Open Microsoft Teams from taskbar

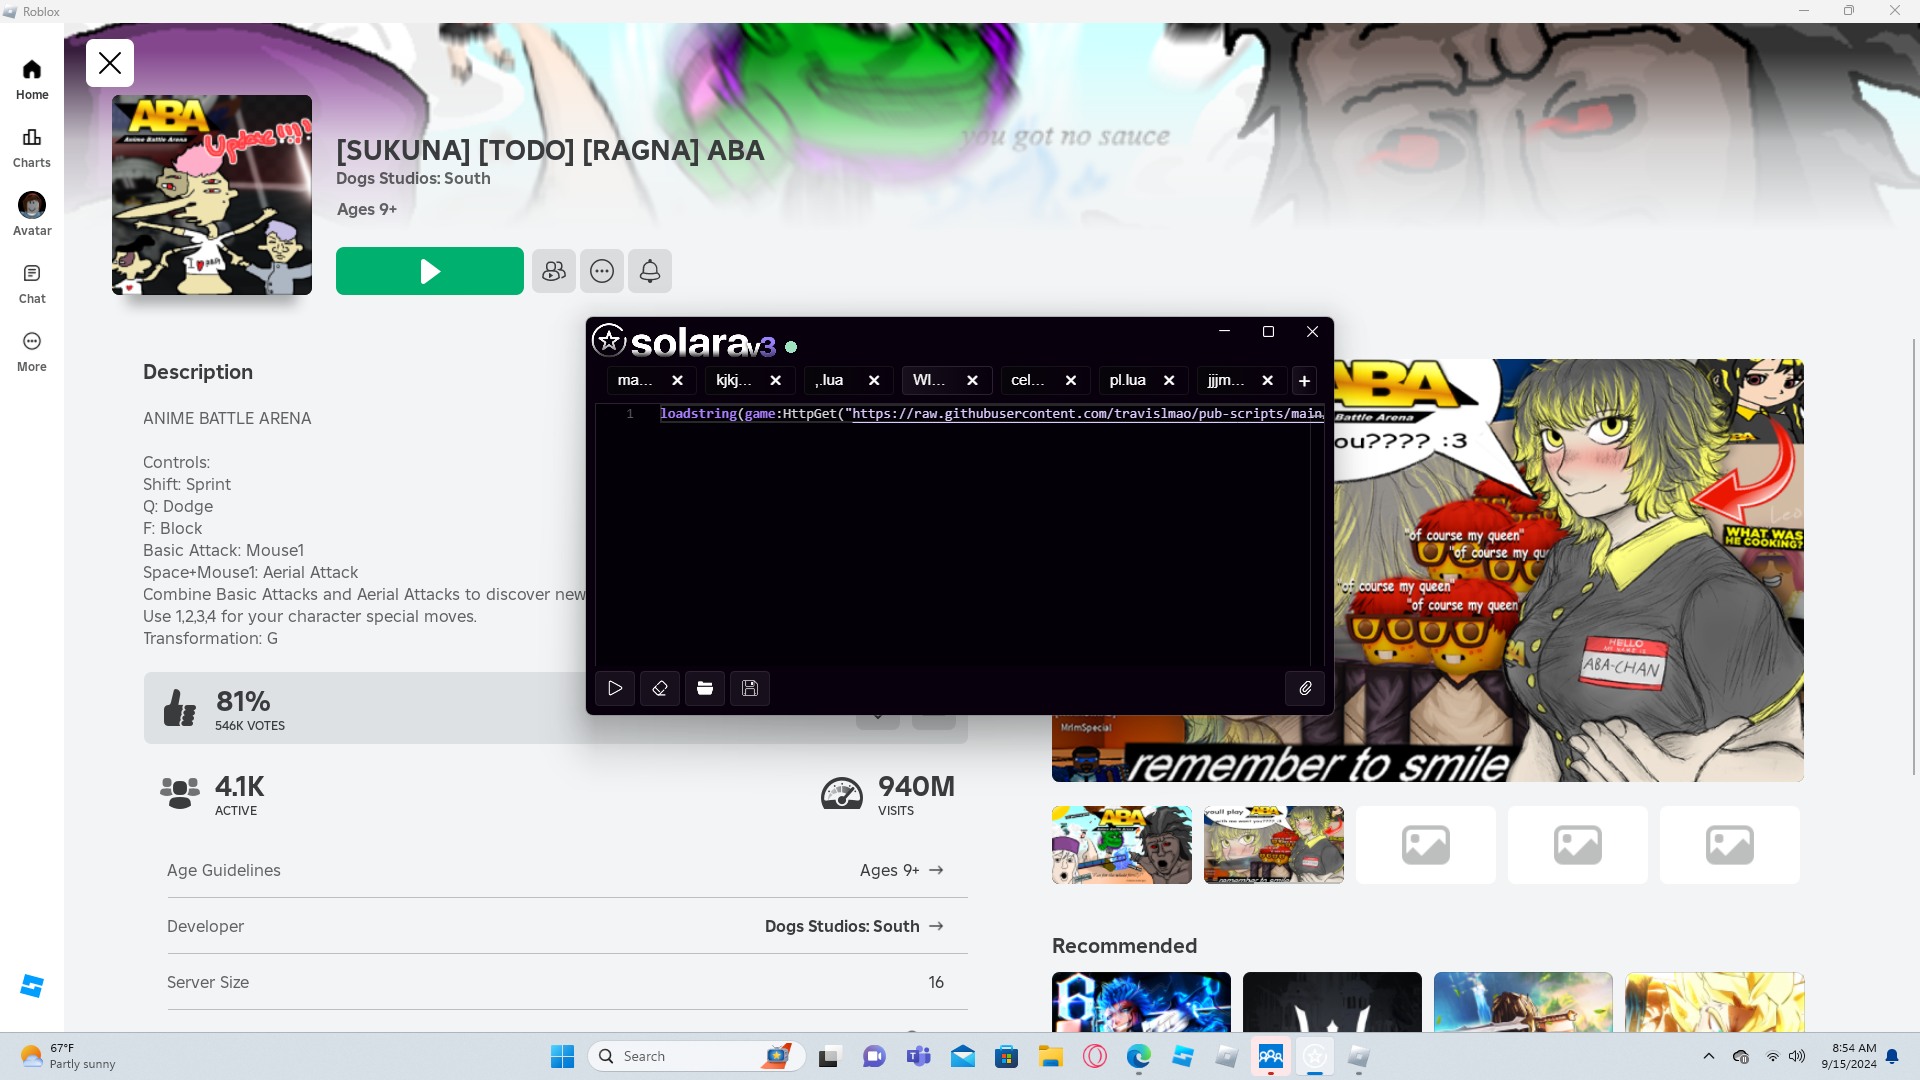[918, 1056]
